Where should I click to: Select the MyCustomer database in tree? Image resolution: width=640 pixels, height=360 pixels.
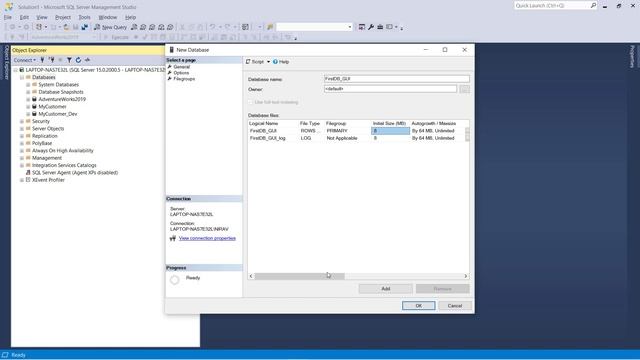click(x=52, y=107)
